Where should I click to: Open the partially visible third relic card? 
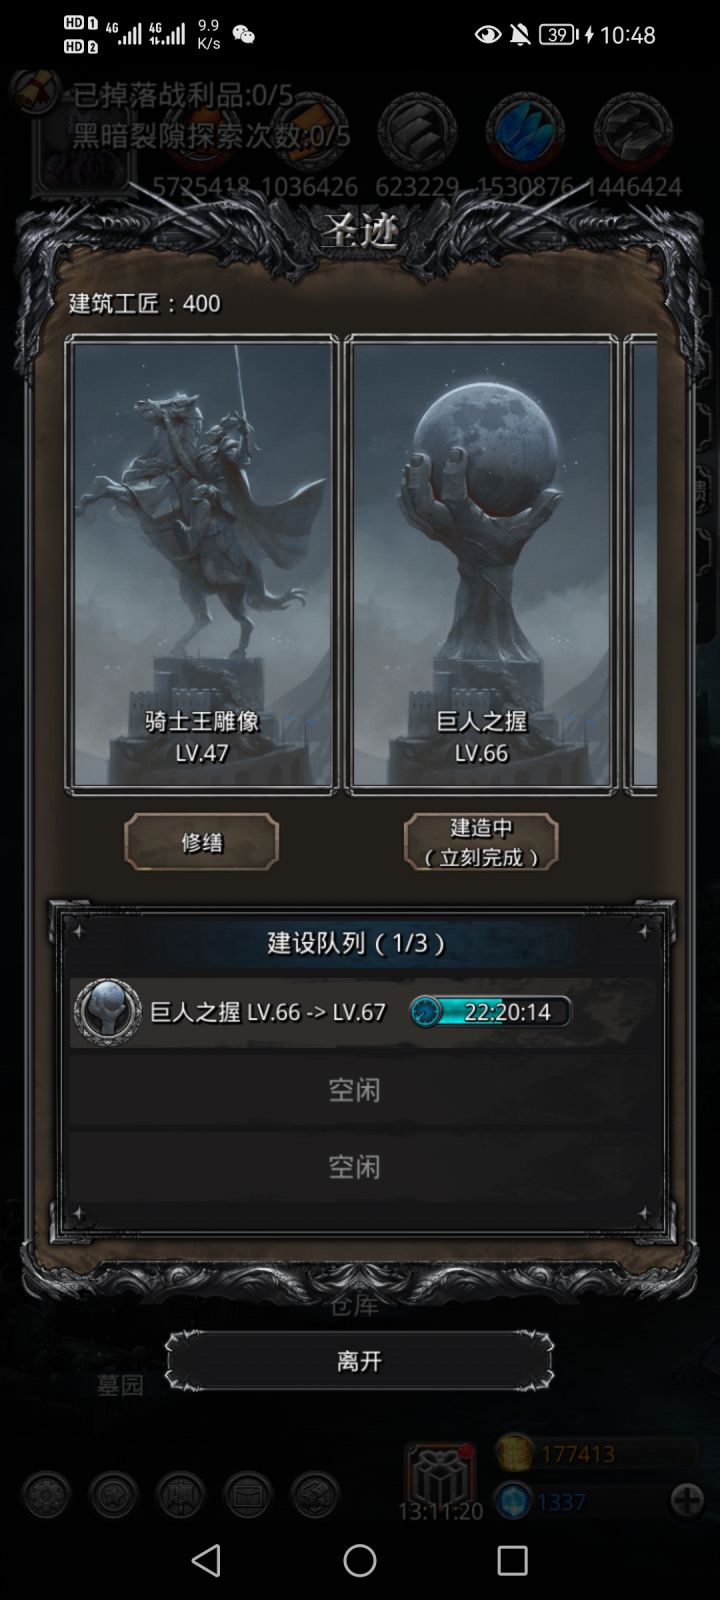641,565
